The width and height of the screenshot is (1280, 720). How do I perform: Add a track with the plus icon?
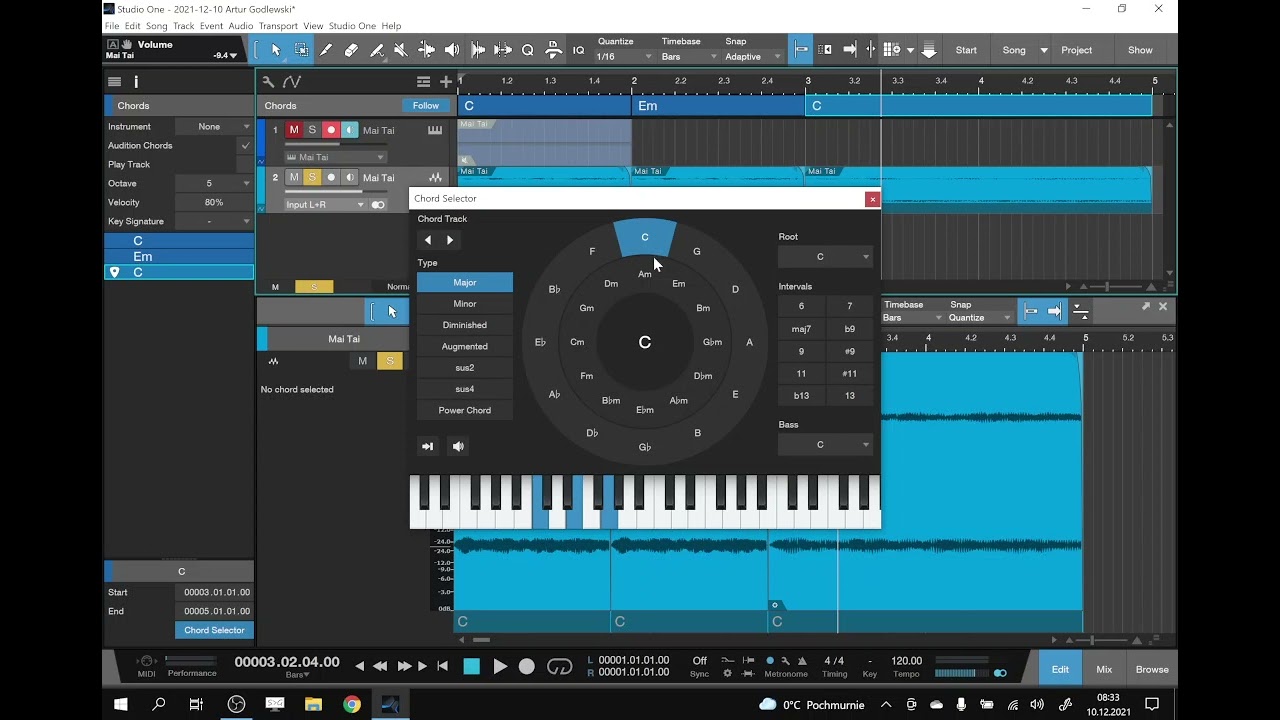click(x=446, y=82)
